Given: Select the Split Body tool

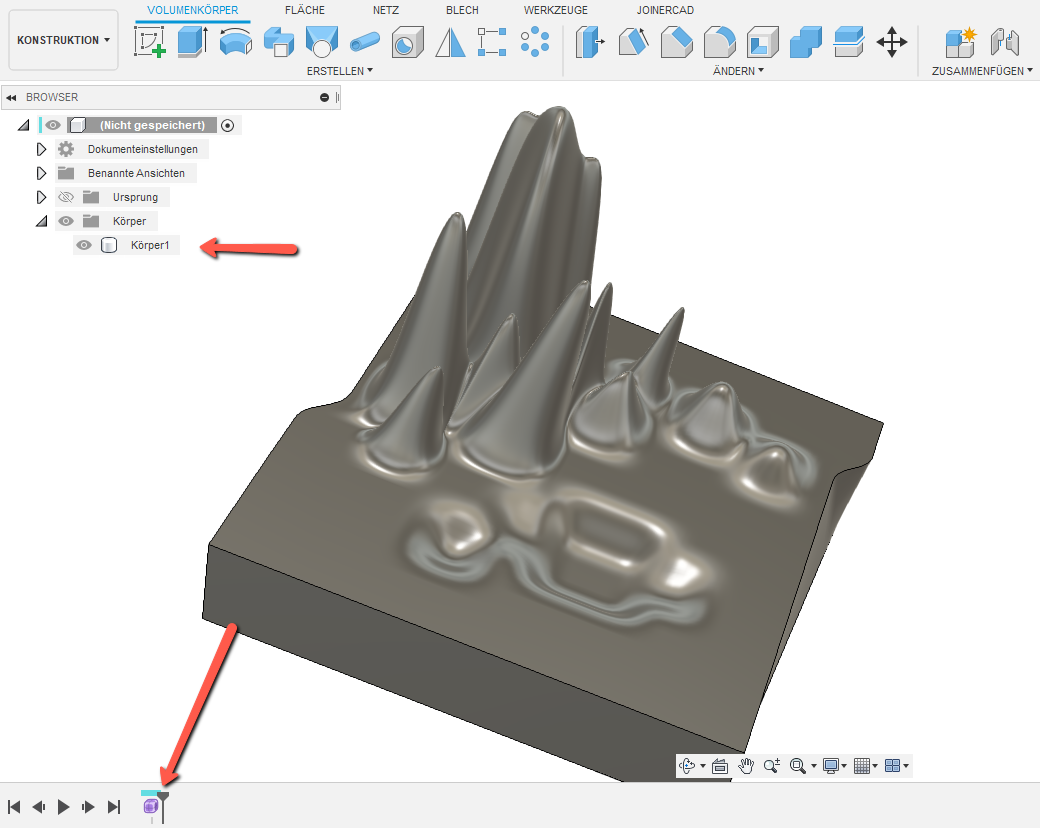Looking at the screenshot, I should coord(848,42).
